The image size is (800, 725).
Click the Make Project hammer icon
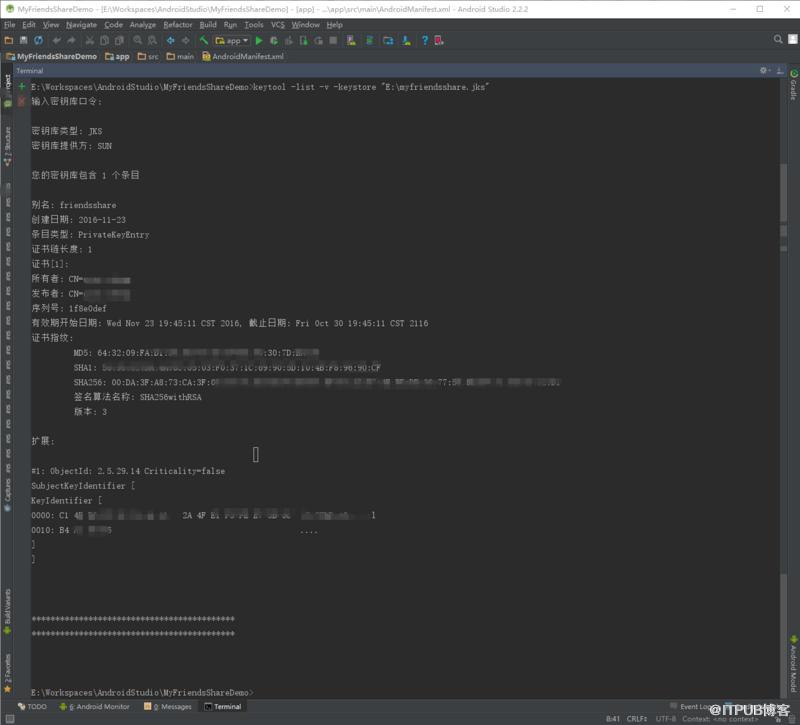tap(204, 40)
